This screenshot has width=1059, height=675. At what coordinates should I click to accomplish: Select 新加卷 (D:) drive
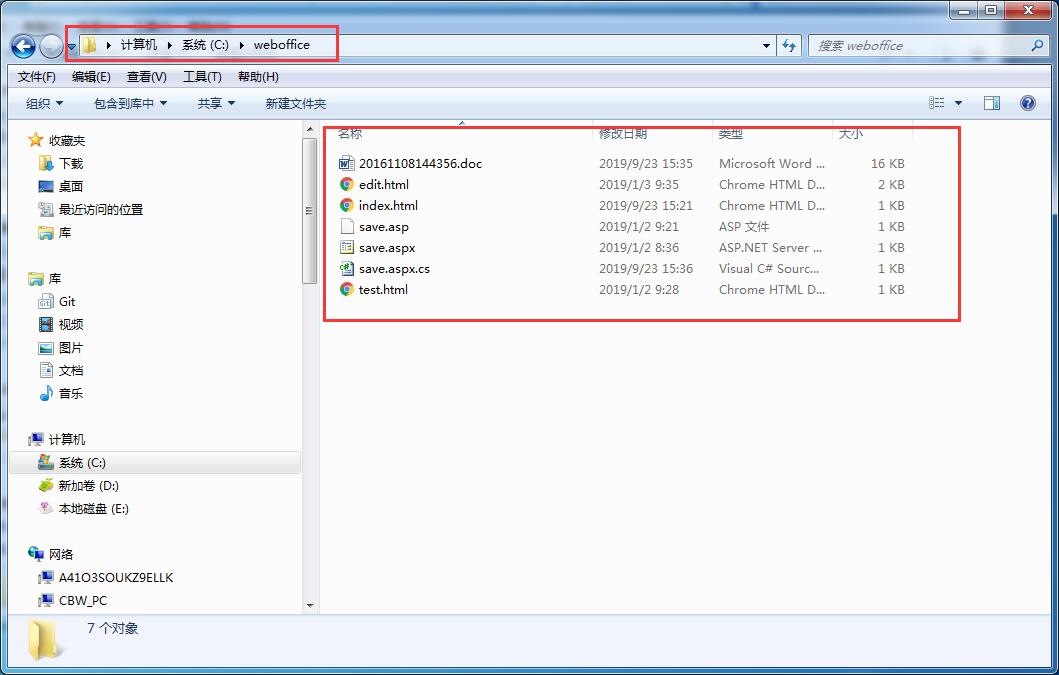coord(88,486)
